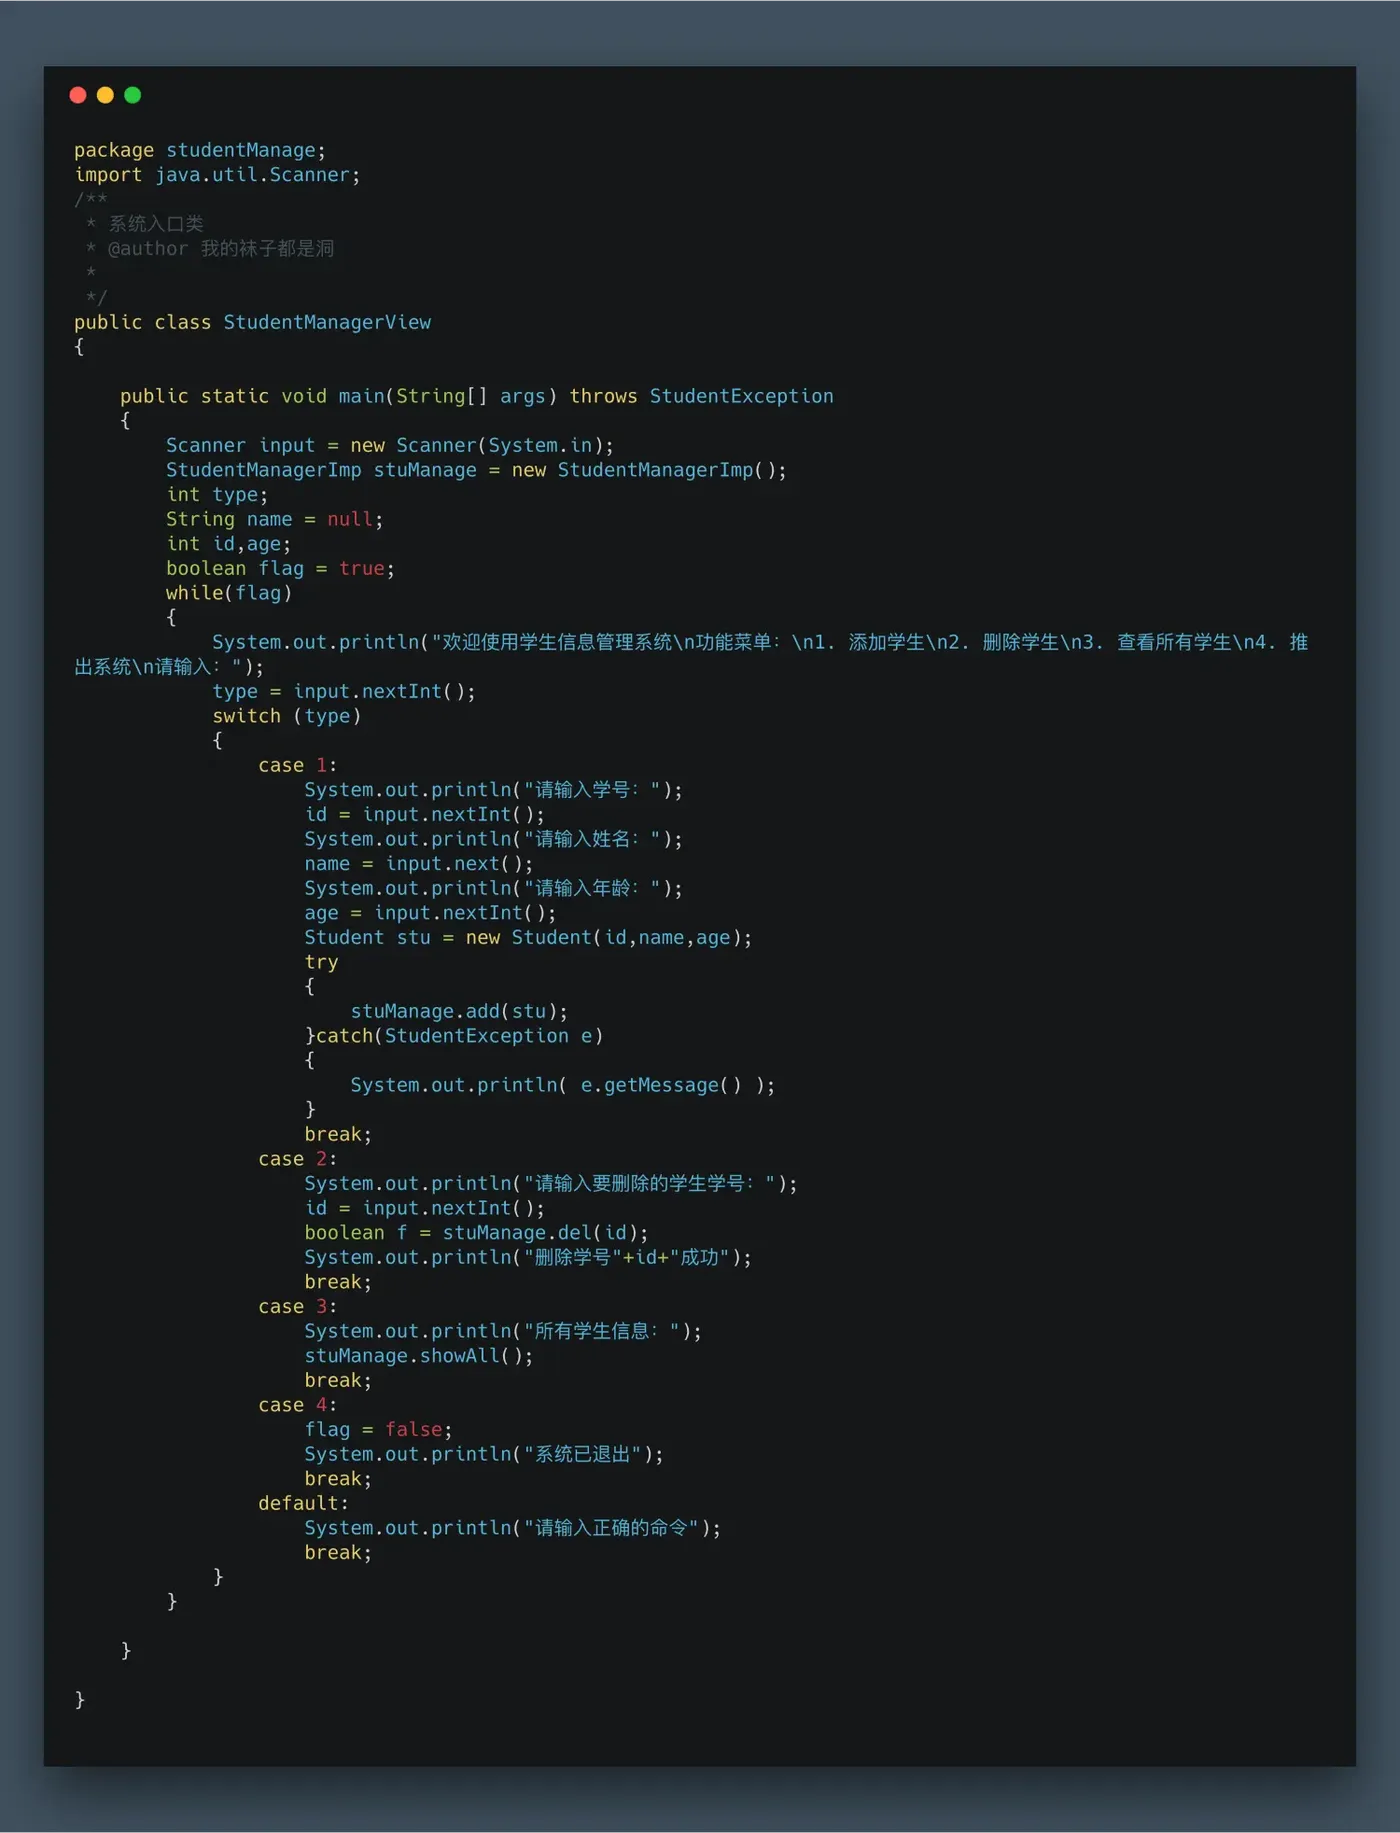Screen dimensions: 1400x1833
Task: Click the println '请输入正确的命令' line
Action: pos(513,1528)
